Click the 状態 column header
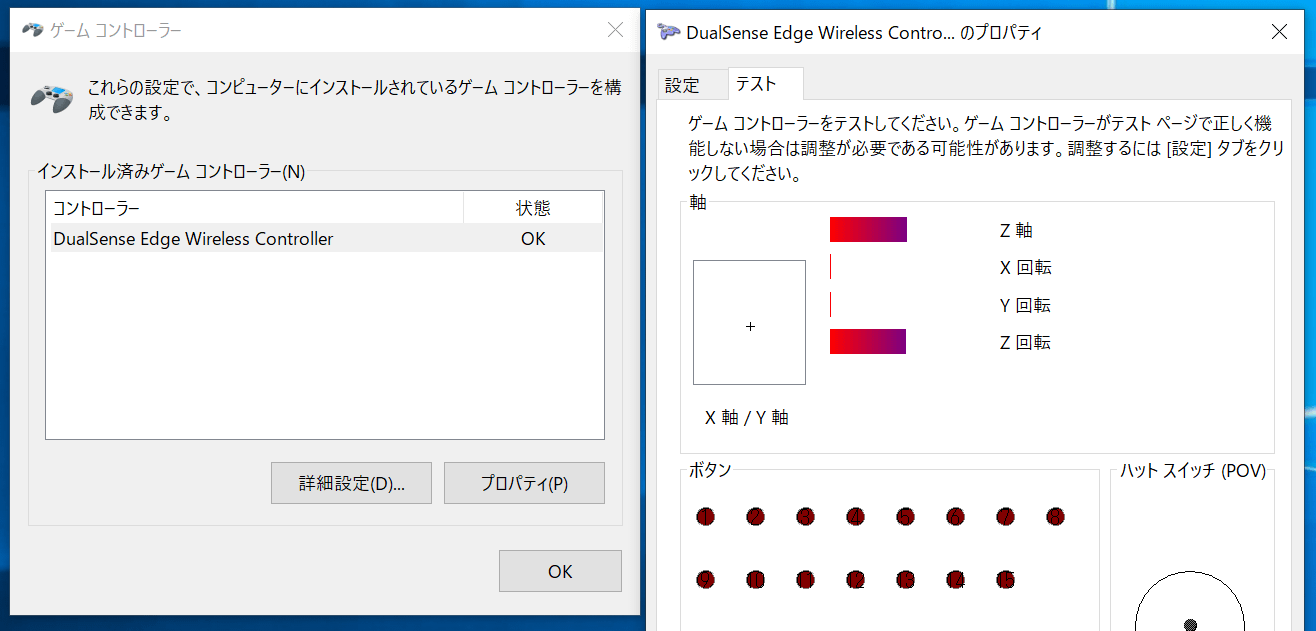 click(533, 208)
